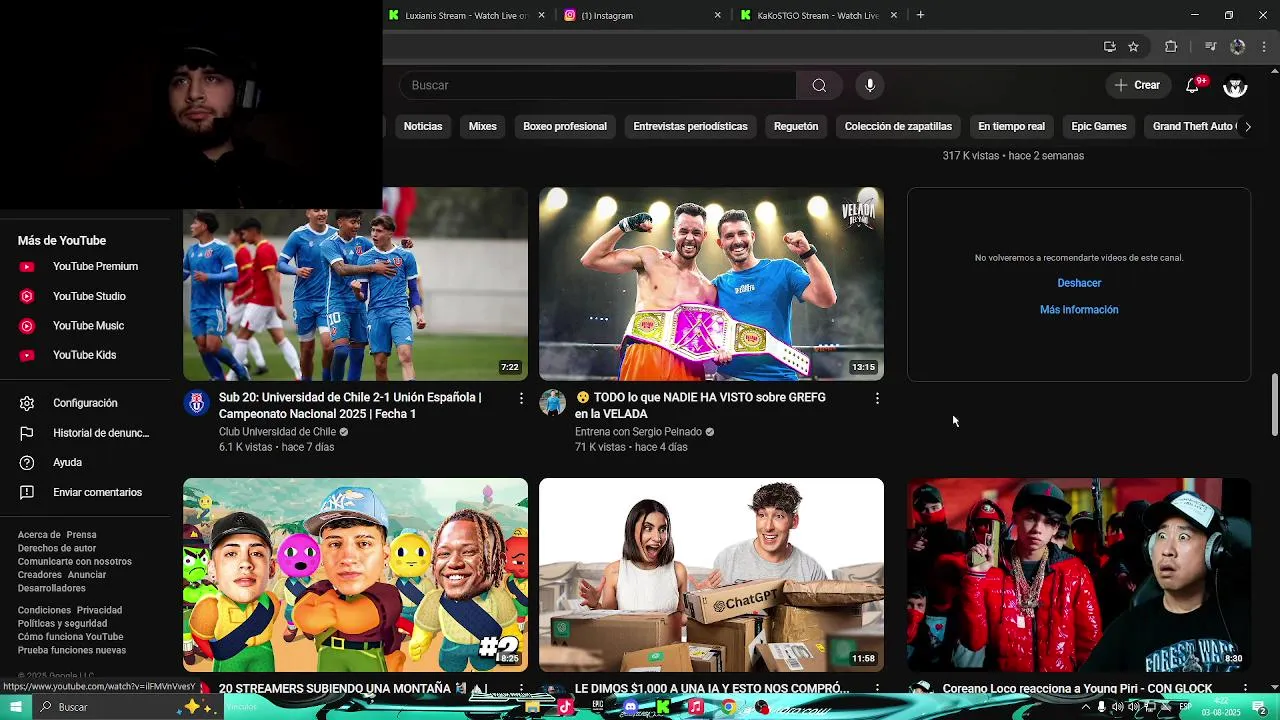The image size is (1280, 720).
Task: Select the Entrevistas periodísticas chip
Action: (690, 126)
